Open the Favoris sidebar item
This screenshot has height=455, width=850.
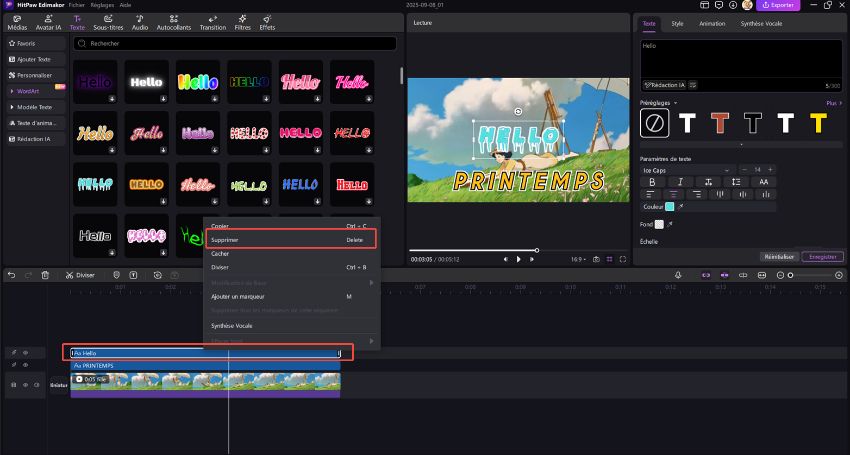[35, 43]
